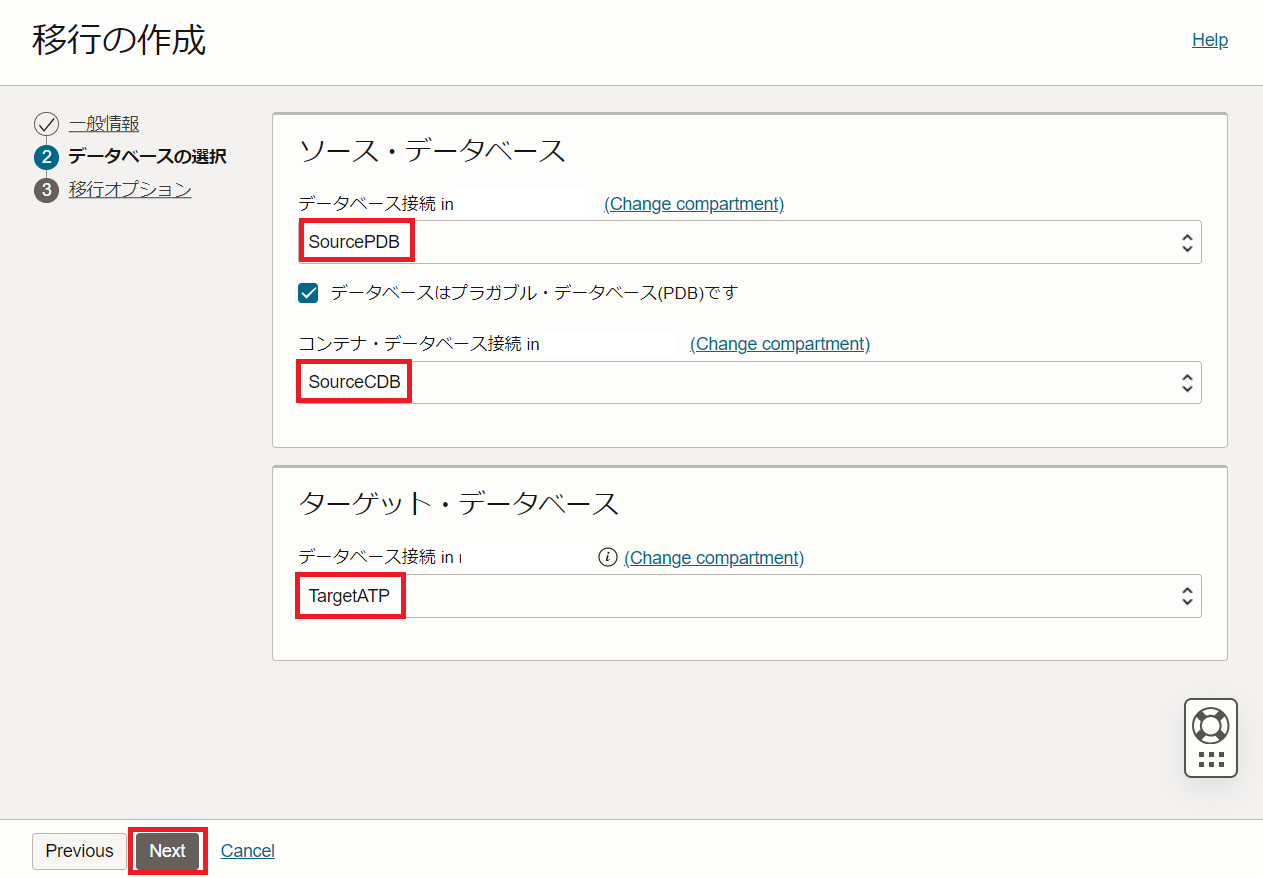The height and width of the screenshot is (878, 1263).
Task: Change compartment for target database connection
Action: [714, 557]
